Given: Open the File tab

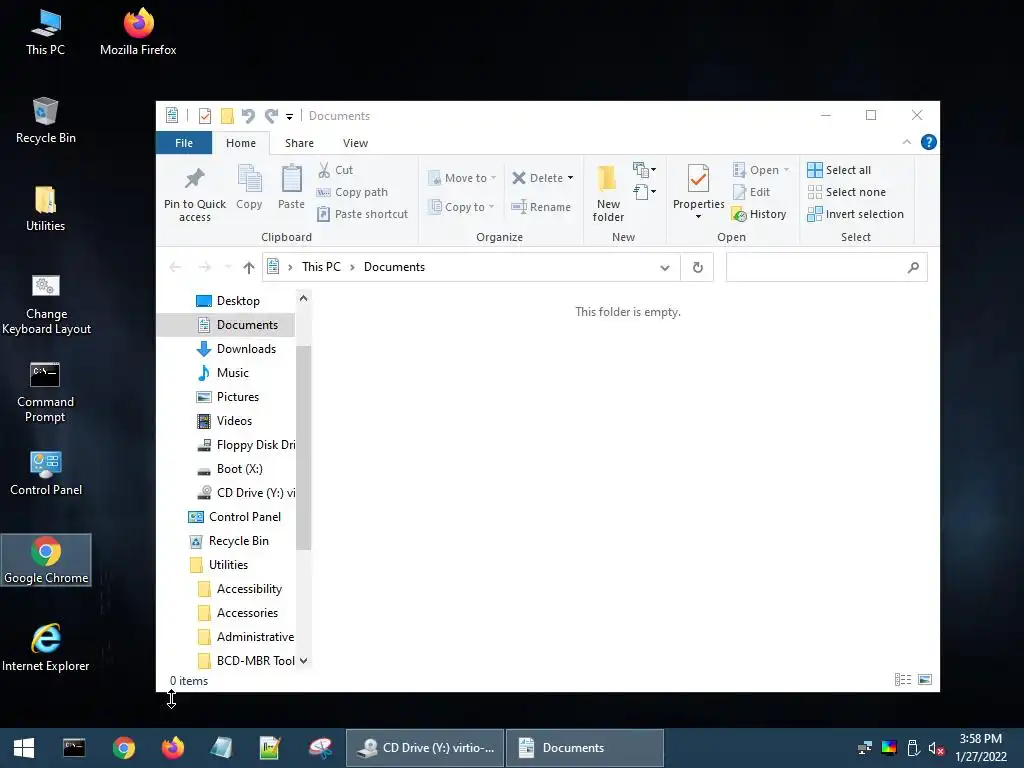Looking at the screenshot, I should [x=184, y=143].
